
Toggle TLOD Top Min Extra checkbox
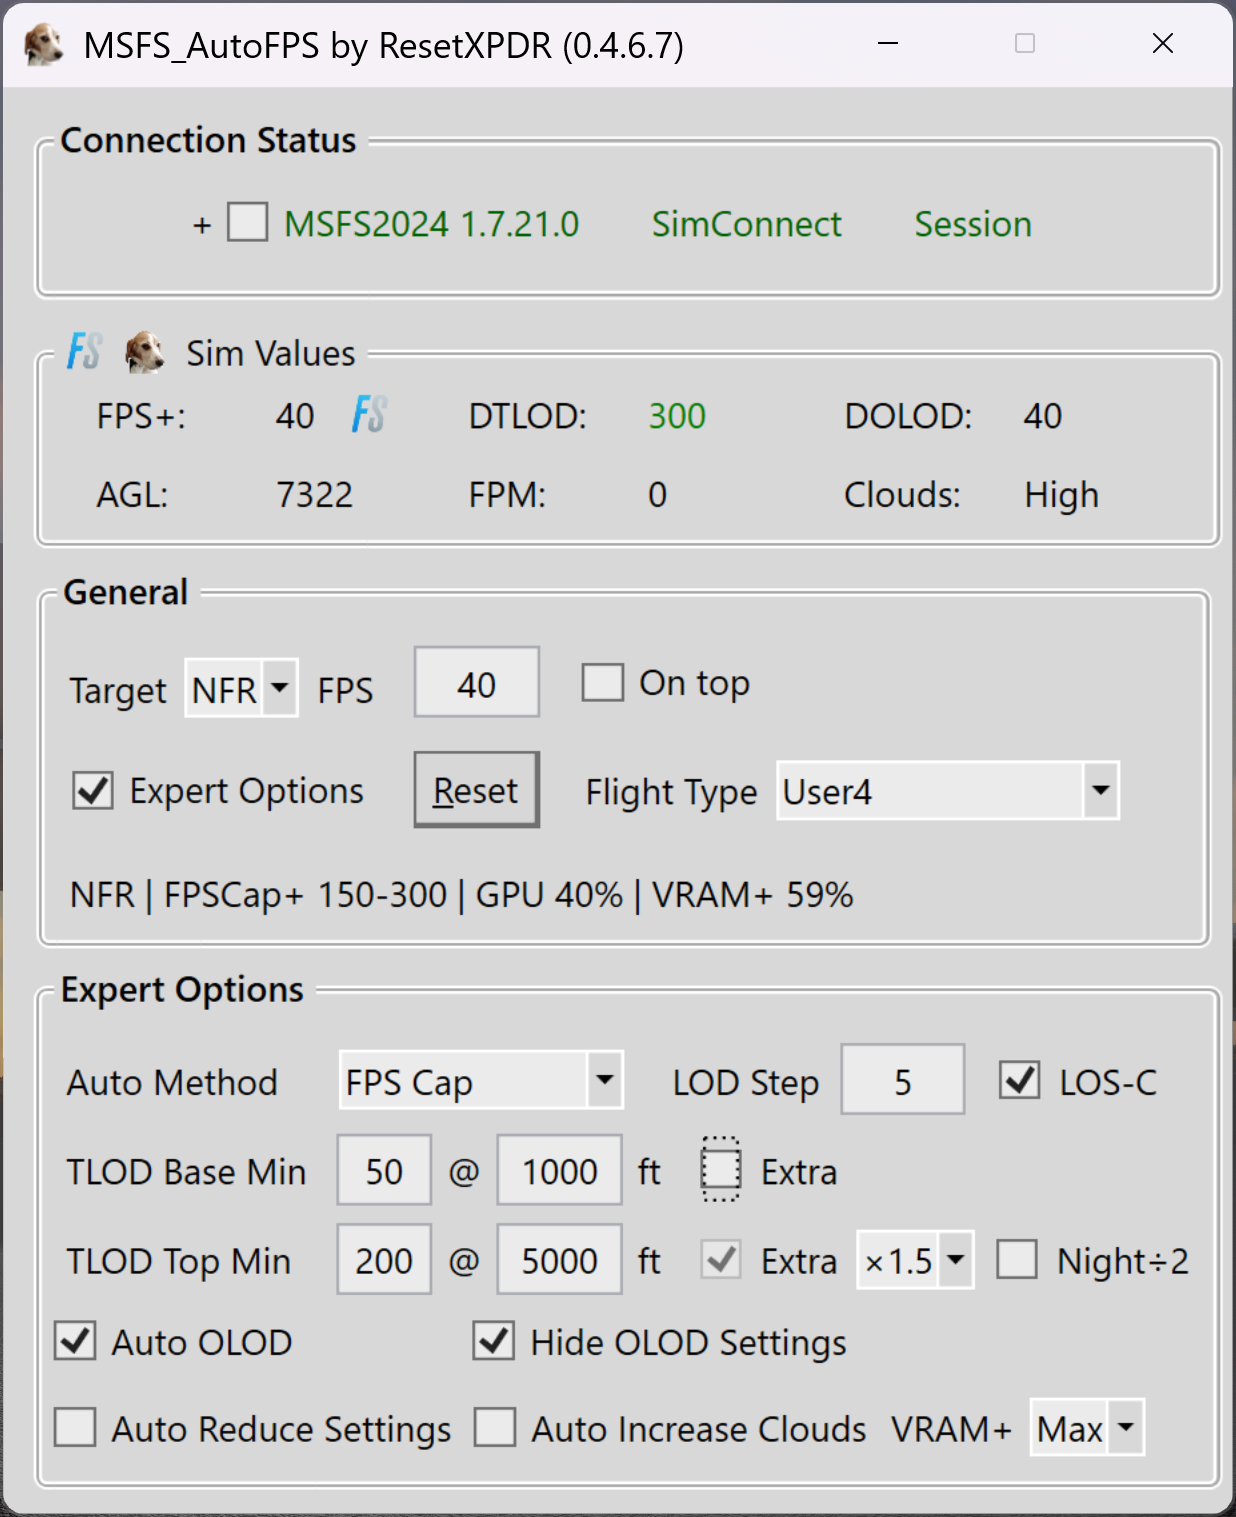click(720, 1259)
